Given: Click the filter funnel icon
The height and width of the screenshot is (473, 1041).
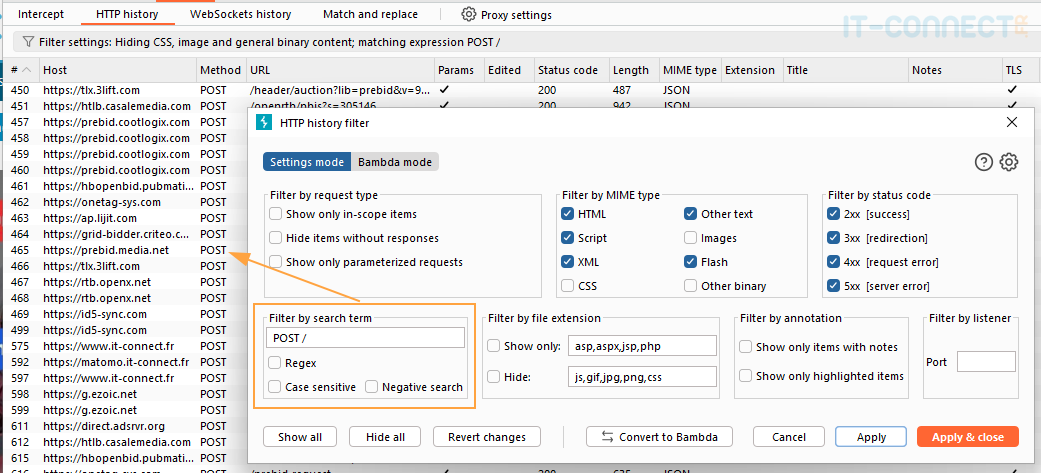Looking at the screenshot, I should pos(27,43).
